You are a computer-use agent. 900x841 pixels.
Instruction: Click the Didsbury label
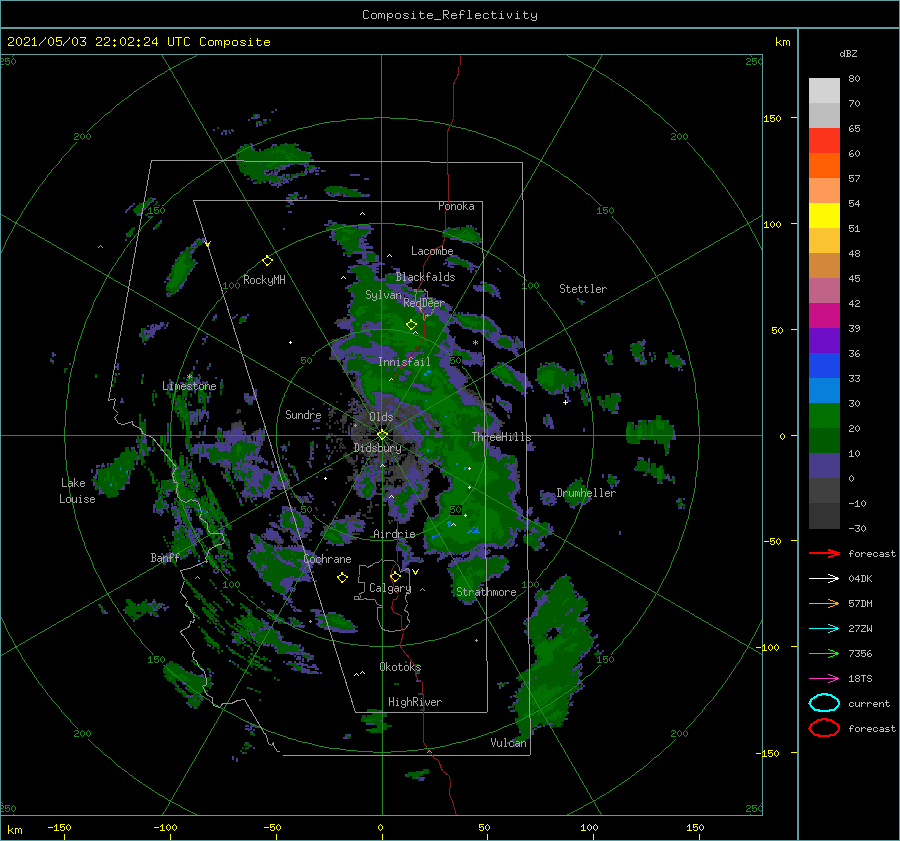pos(377,448)
